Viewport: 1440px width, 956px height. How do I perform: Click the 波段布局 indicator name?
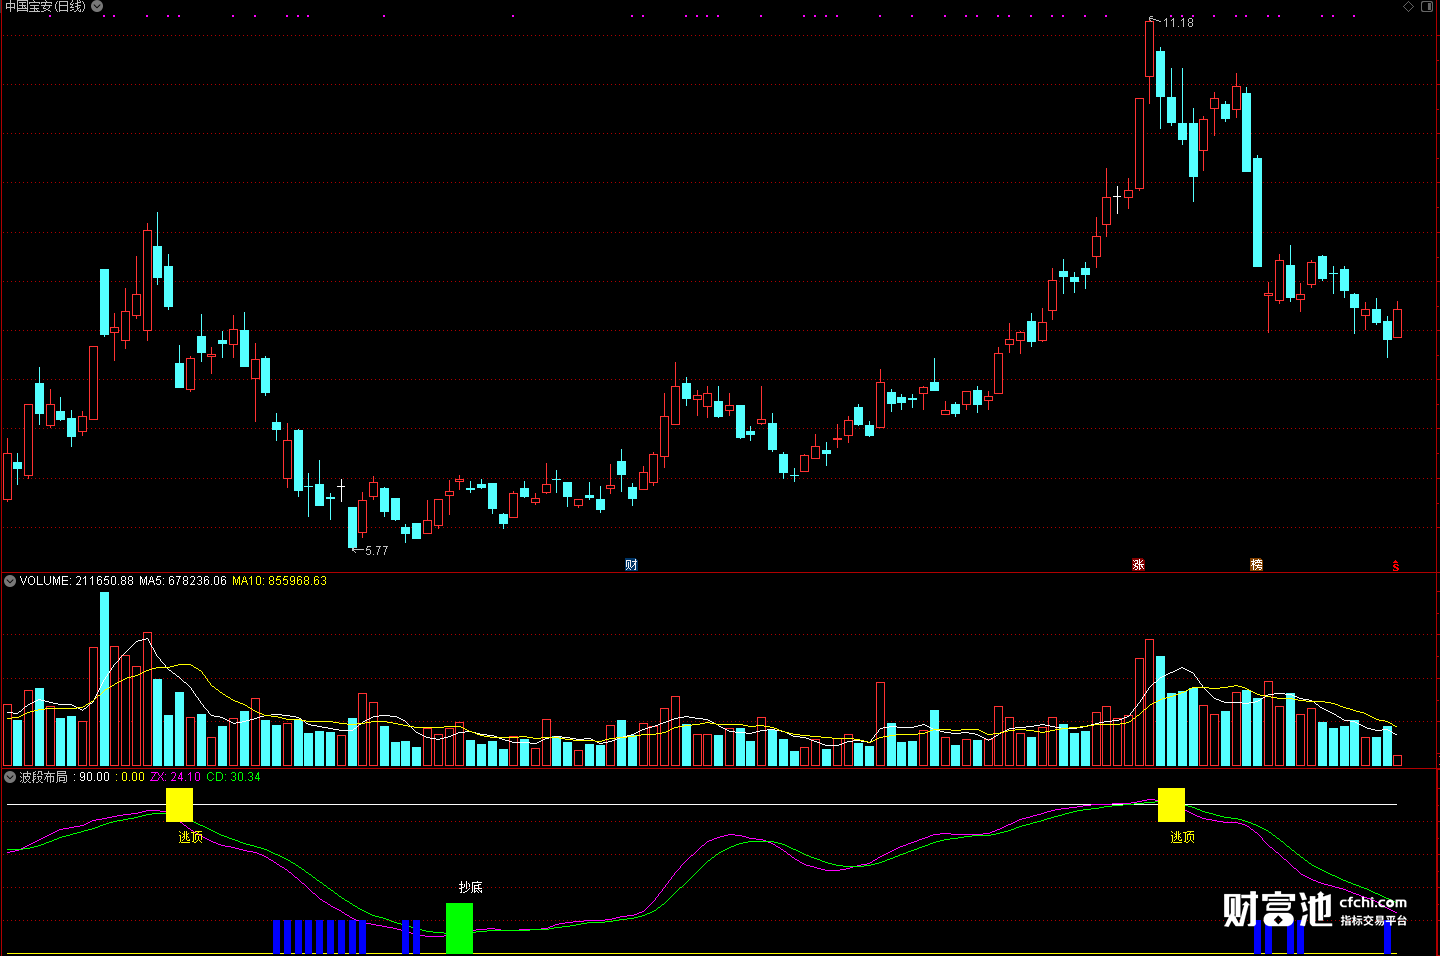pyautogui.click(x=43, y=777)
